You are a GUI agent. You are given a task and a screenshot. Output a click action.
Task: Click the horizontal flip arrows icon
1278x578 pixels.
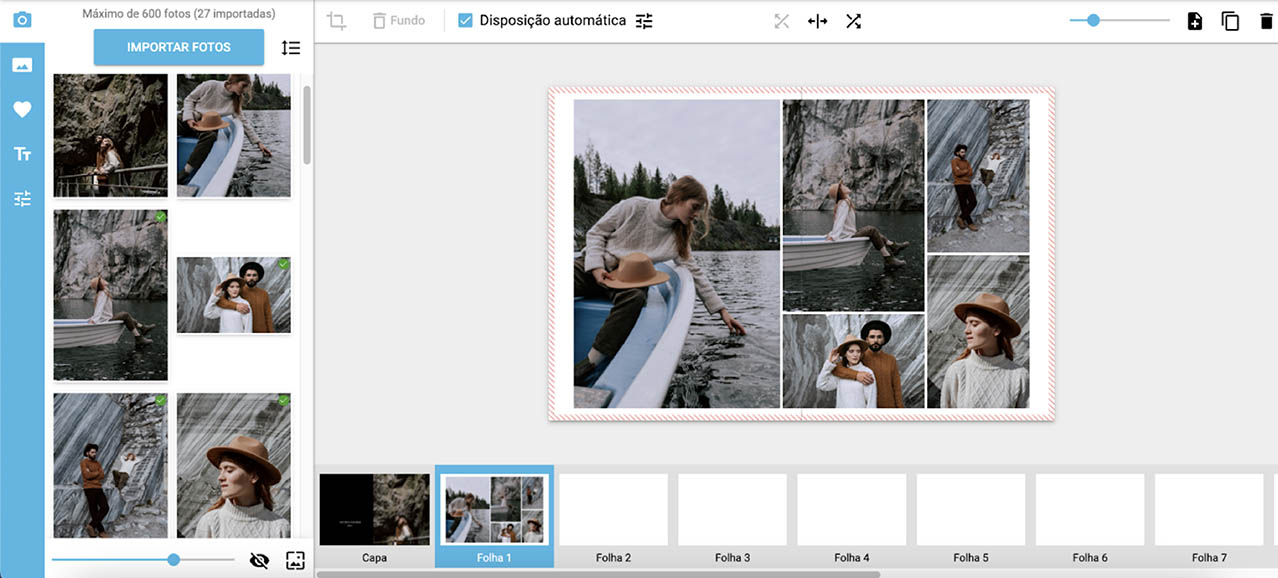(x=817, y=21)
